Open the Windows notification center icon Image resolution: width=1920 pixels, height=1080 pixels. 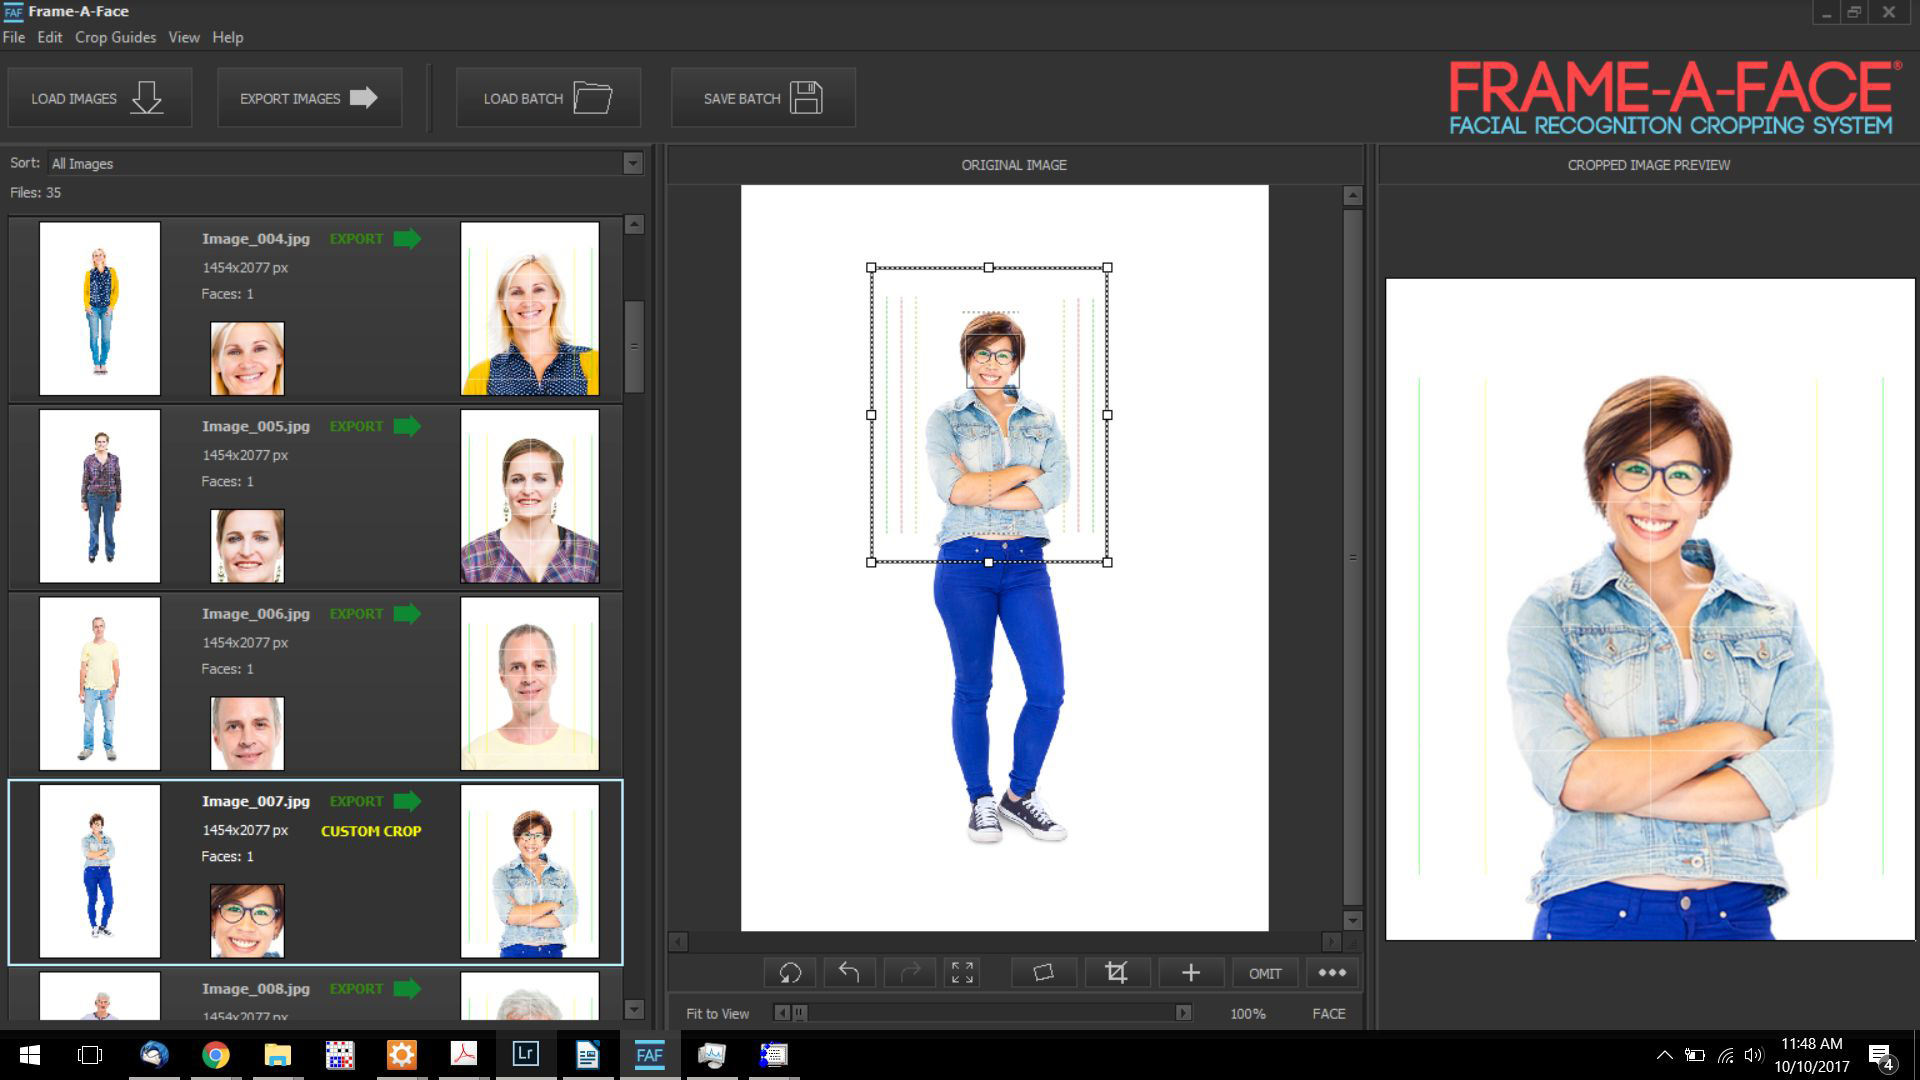coord(1880,1056)
